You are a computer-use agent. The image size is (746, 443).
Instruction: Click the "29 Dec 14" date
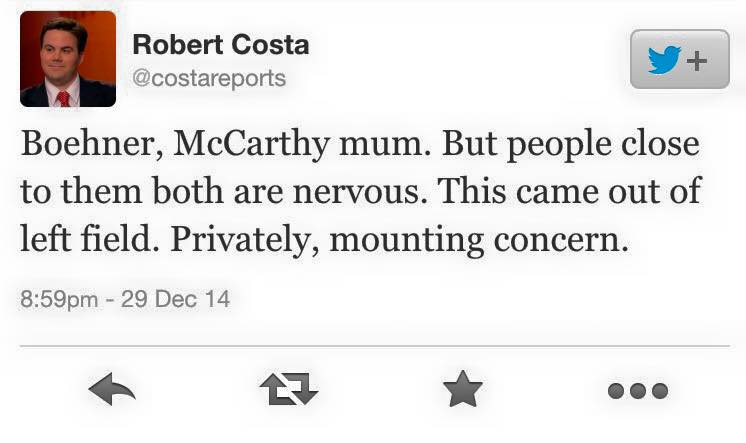[175, 299]
